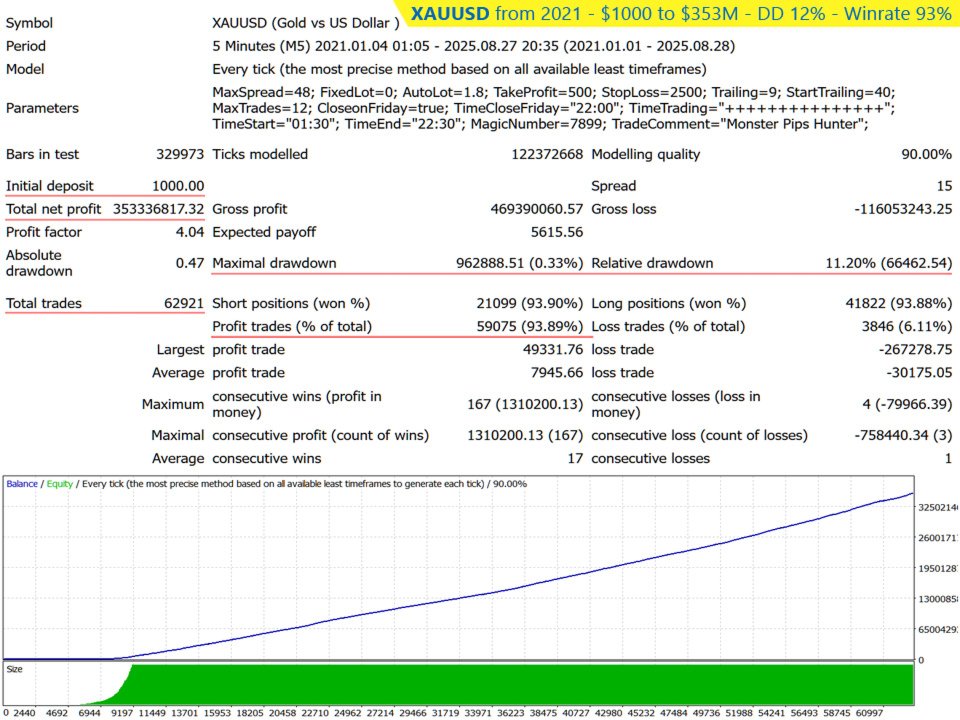Click the gross loss value '-116053243.25'

[903, 209]
